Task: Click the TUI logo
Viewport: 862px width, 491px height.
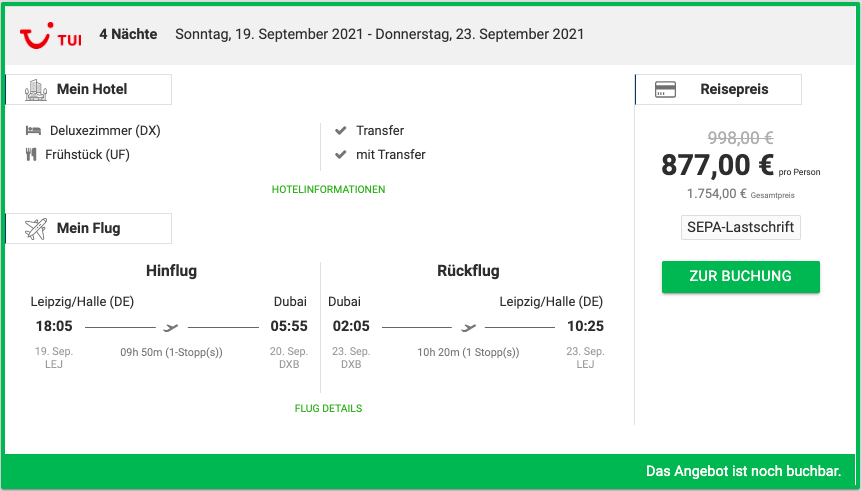Action: 51,36
